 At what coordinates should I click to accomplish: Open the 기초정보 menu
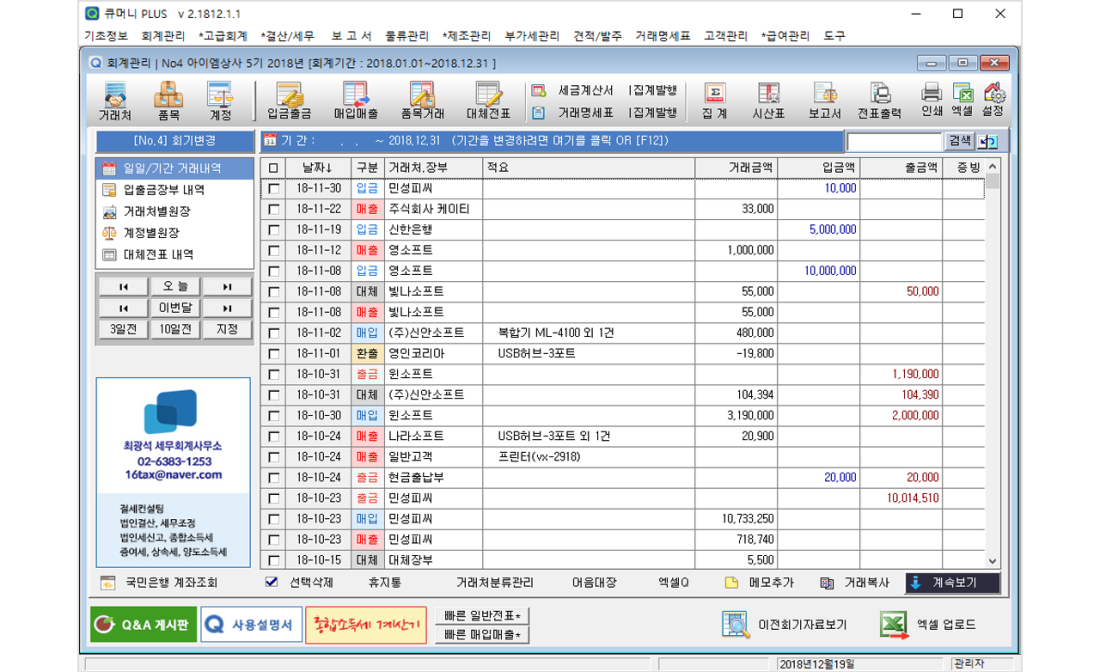(106, 36)
